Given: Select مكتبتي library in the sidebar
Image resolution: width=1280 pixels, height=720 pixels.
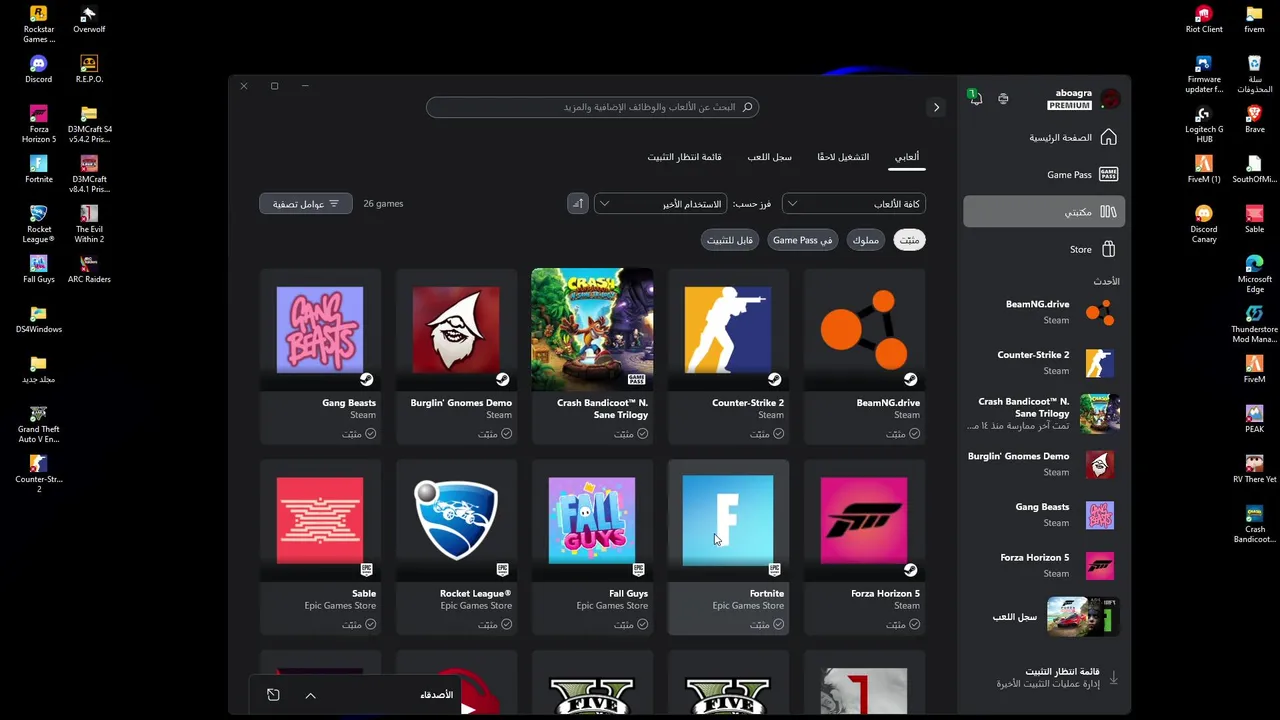Looking at the screenshot, I should tap(1043, 212).
